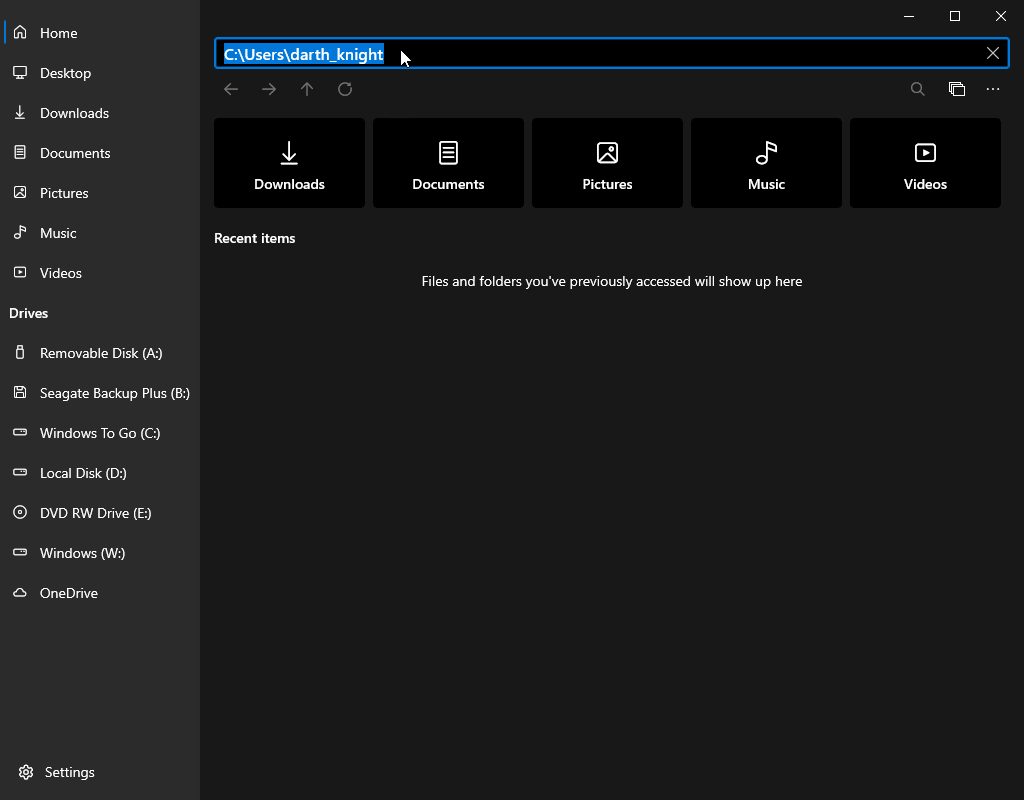
Task: Click the forward navigation arrow
Action: pos(268,89)
